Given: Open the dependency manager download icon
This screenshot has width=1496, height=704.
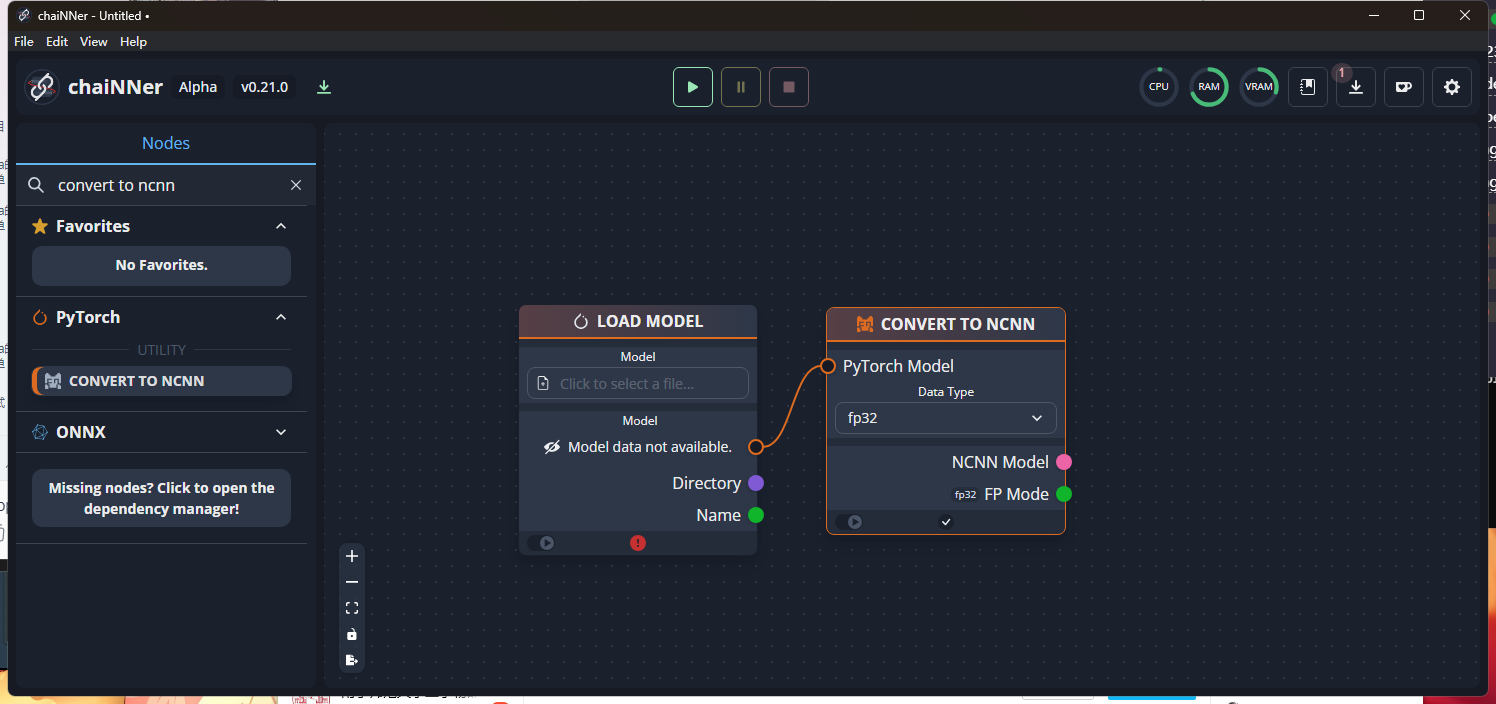Looking at the screenshot, I should click(x=1356, y=87).
